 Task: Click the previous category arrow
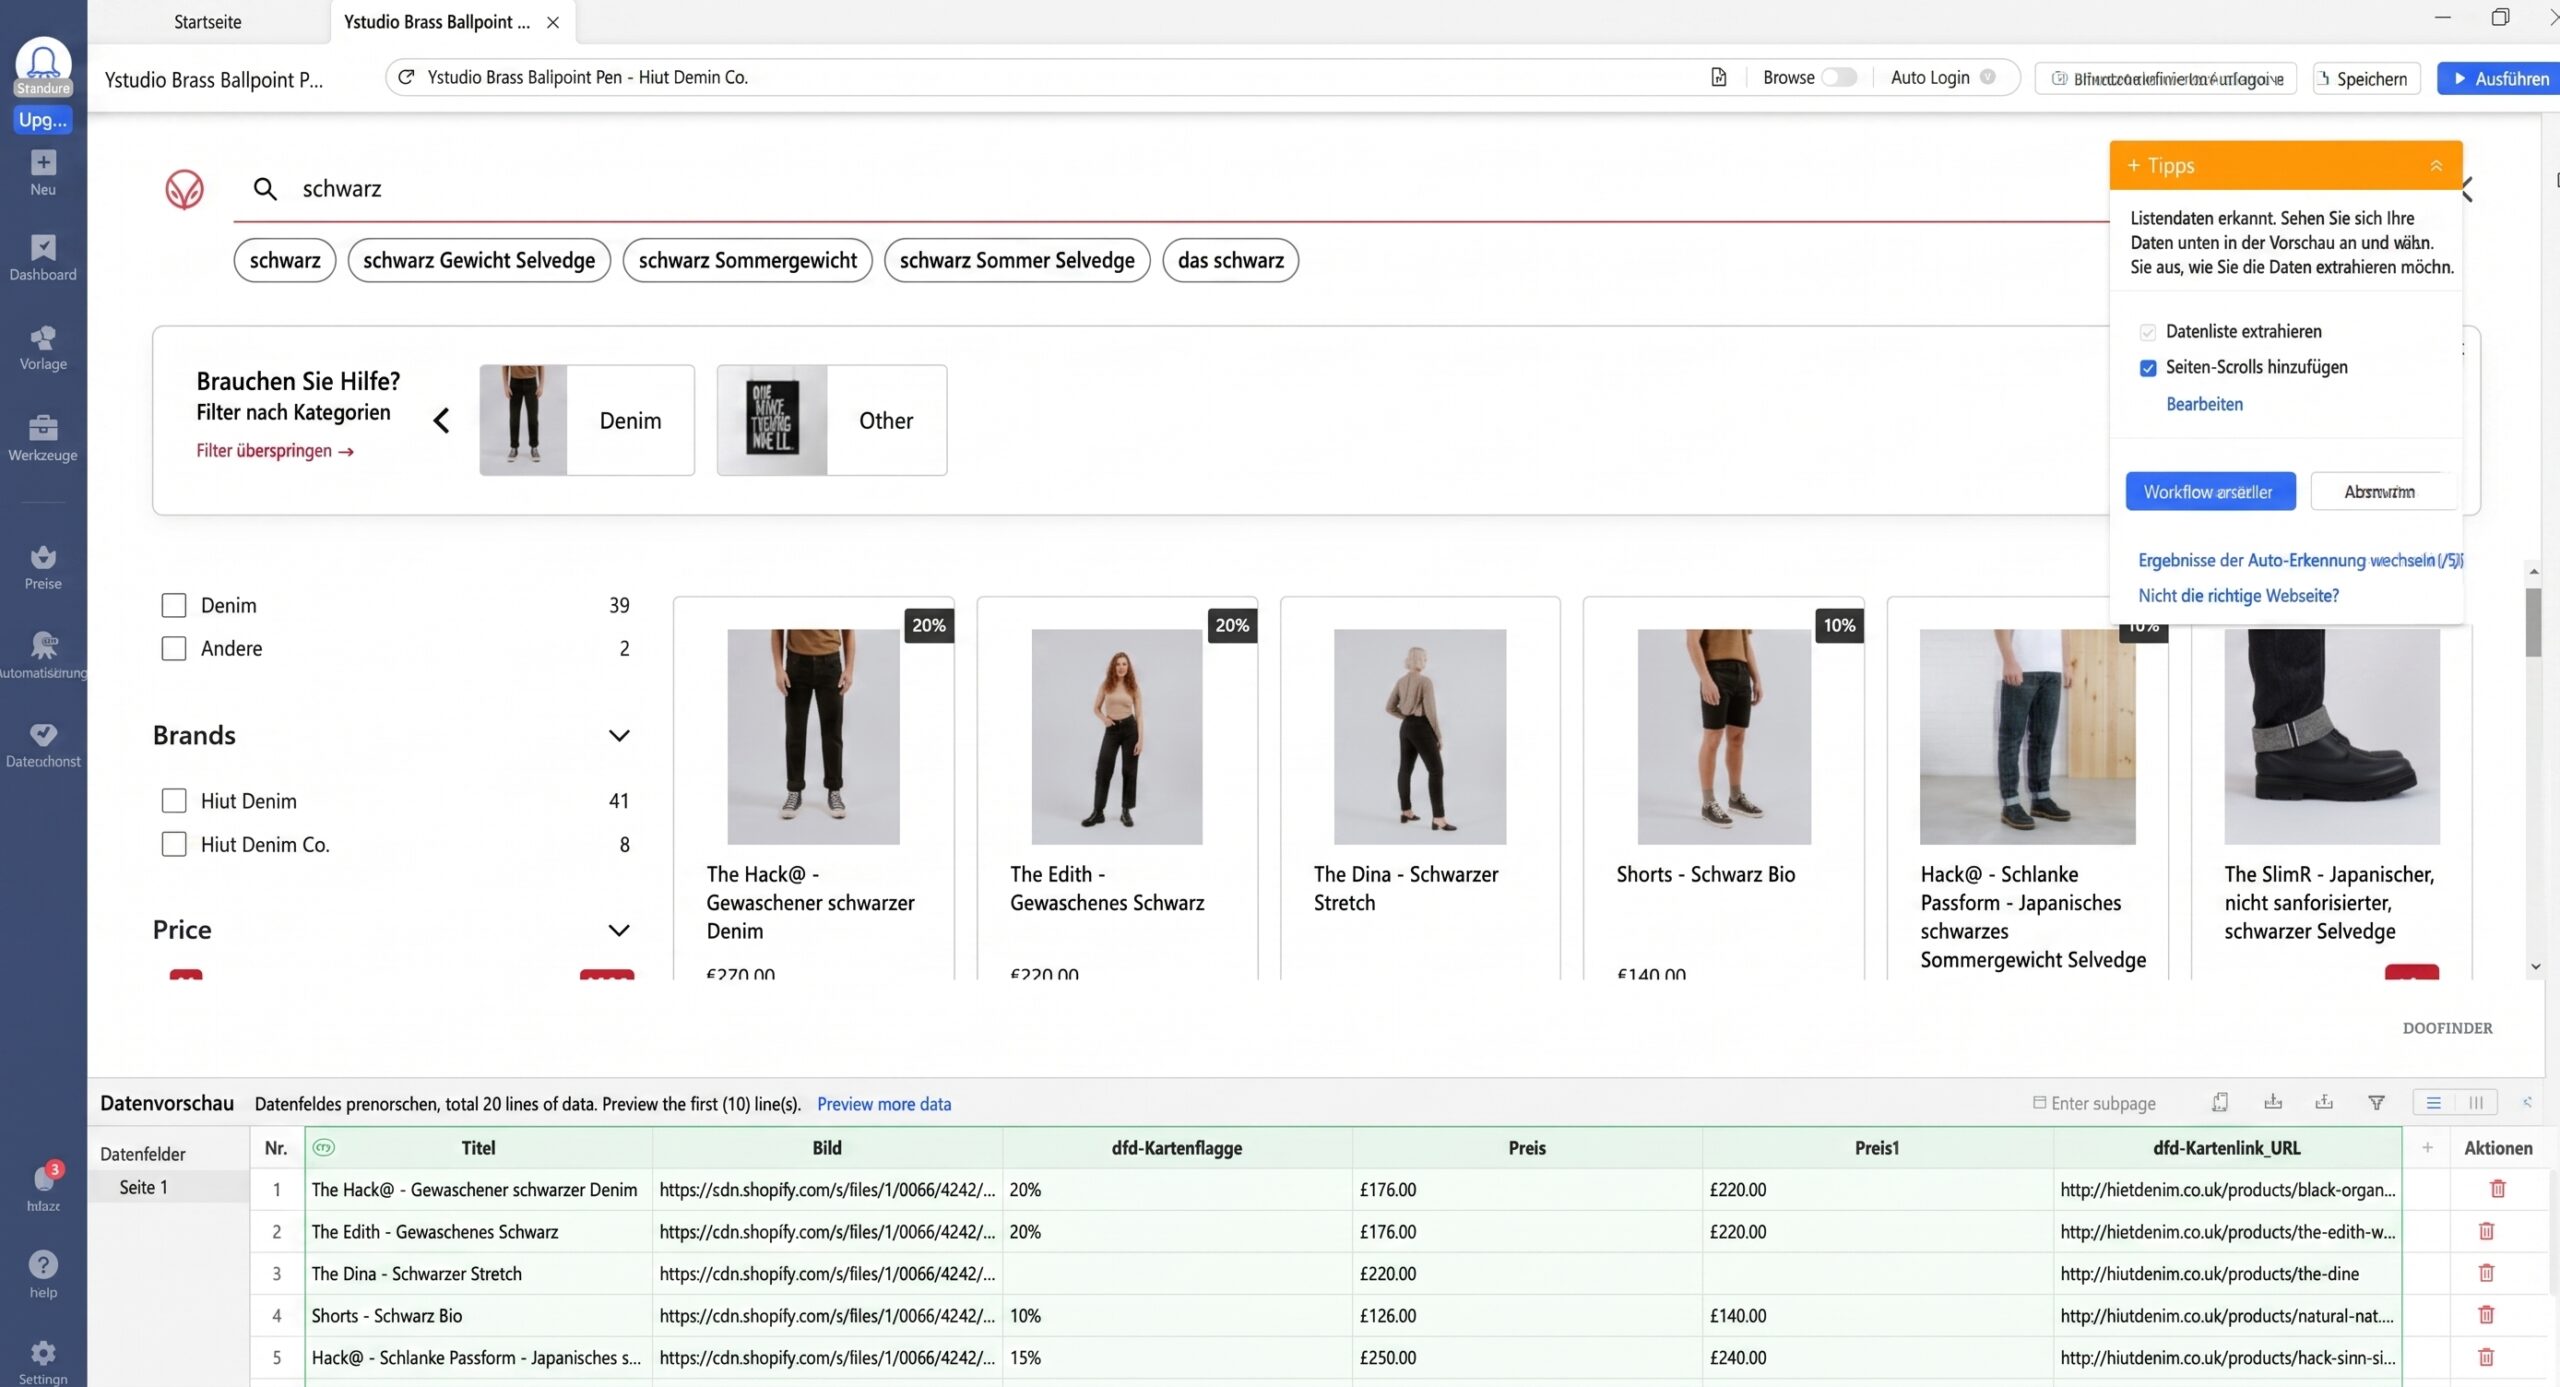click(441, 420)
